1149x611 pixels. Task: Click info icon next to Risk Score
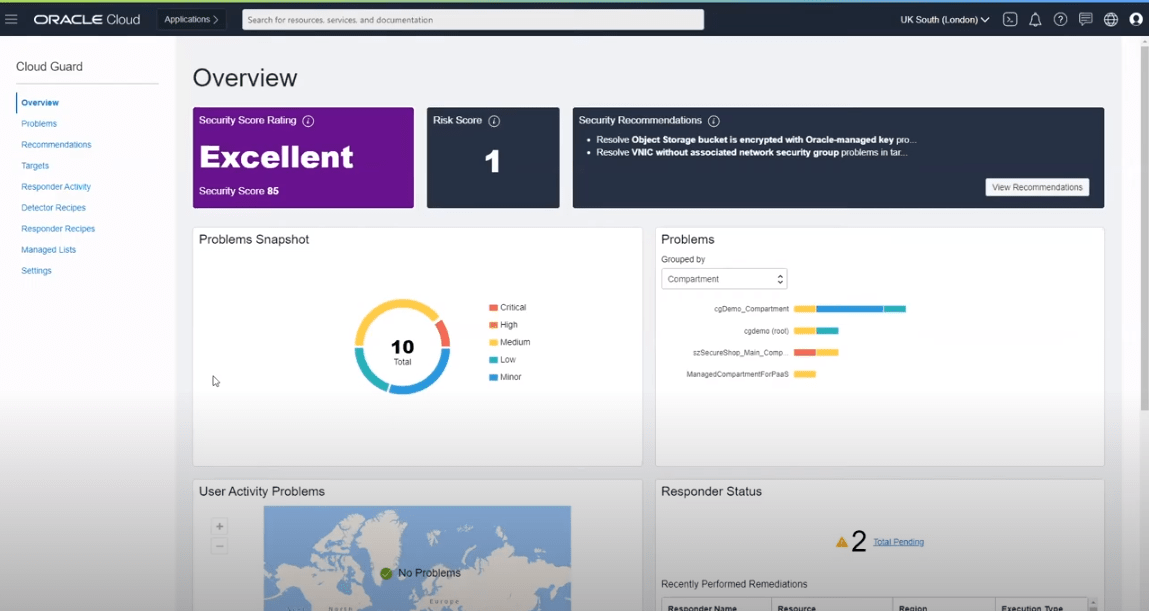(494, 121)
